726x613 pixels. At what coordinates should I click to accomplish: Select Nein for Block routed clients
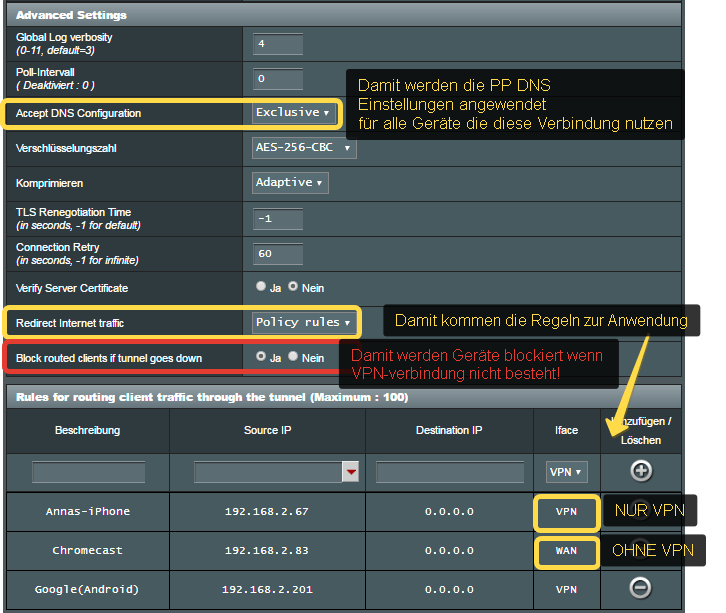click(293, 357)
